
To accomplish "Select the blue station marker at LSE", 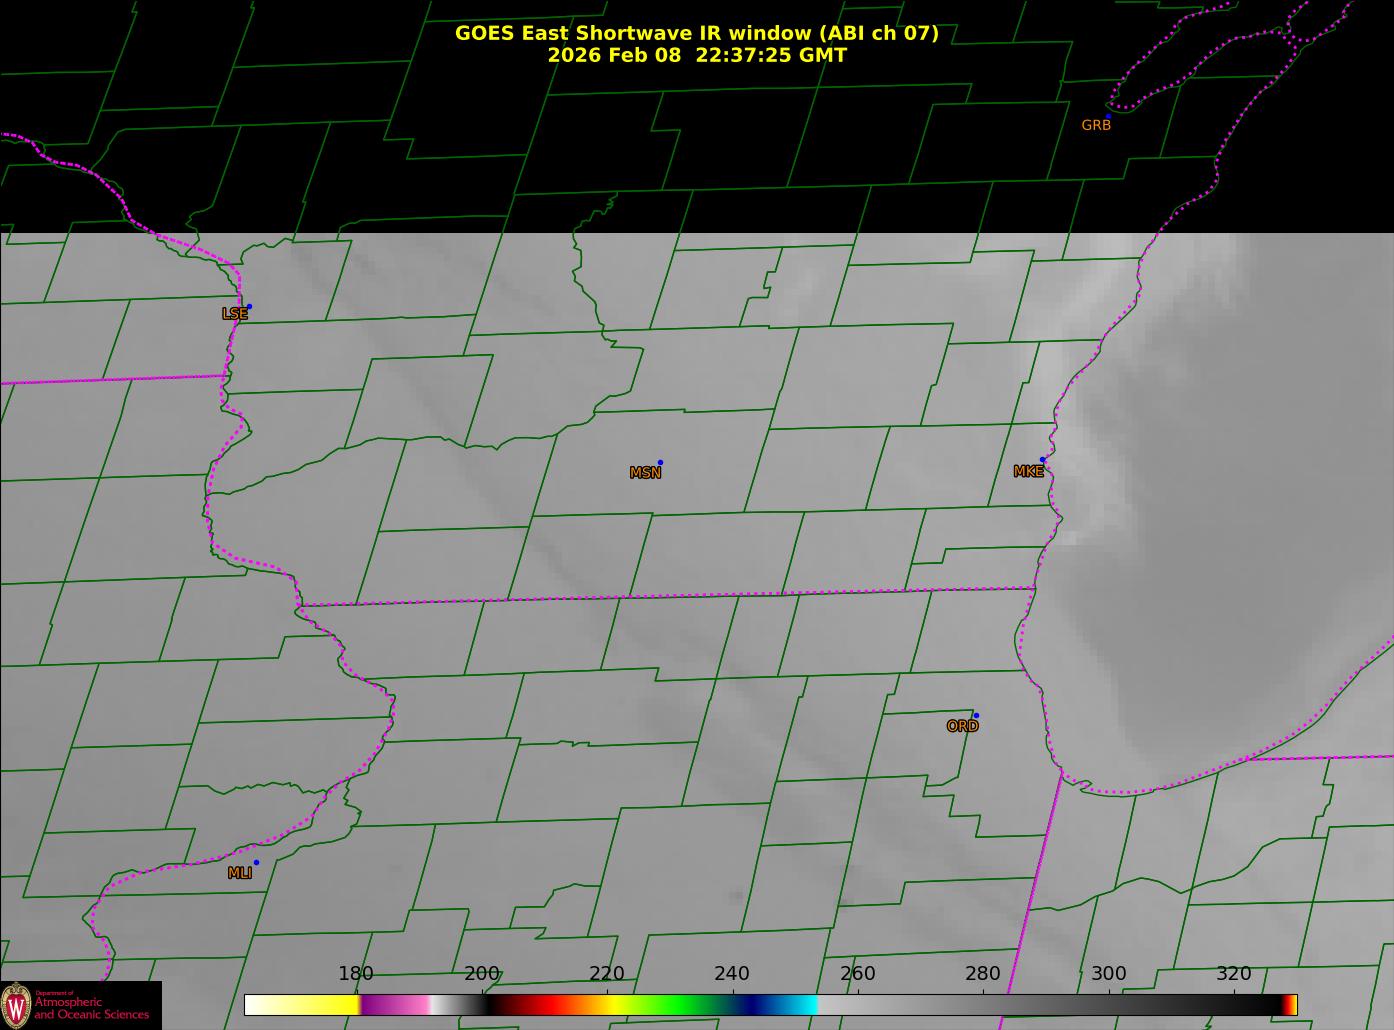I will pos(249,307).
